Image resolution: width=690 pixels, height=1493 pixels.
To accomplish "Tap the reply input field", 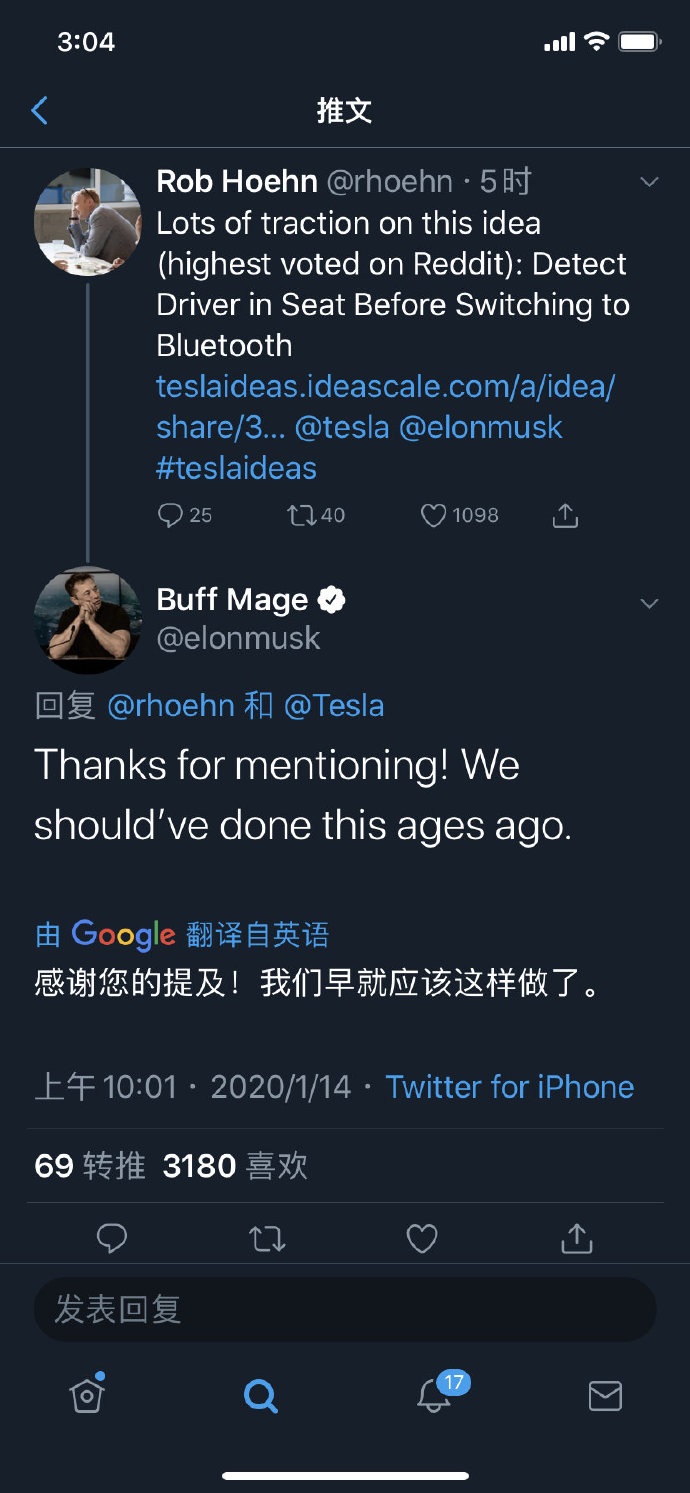I will tap(345, 1309).
